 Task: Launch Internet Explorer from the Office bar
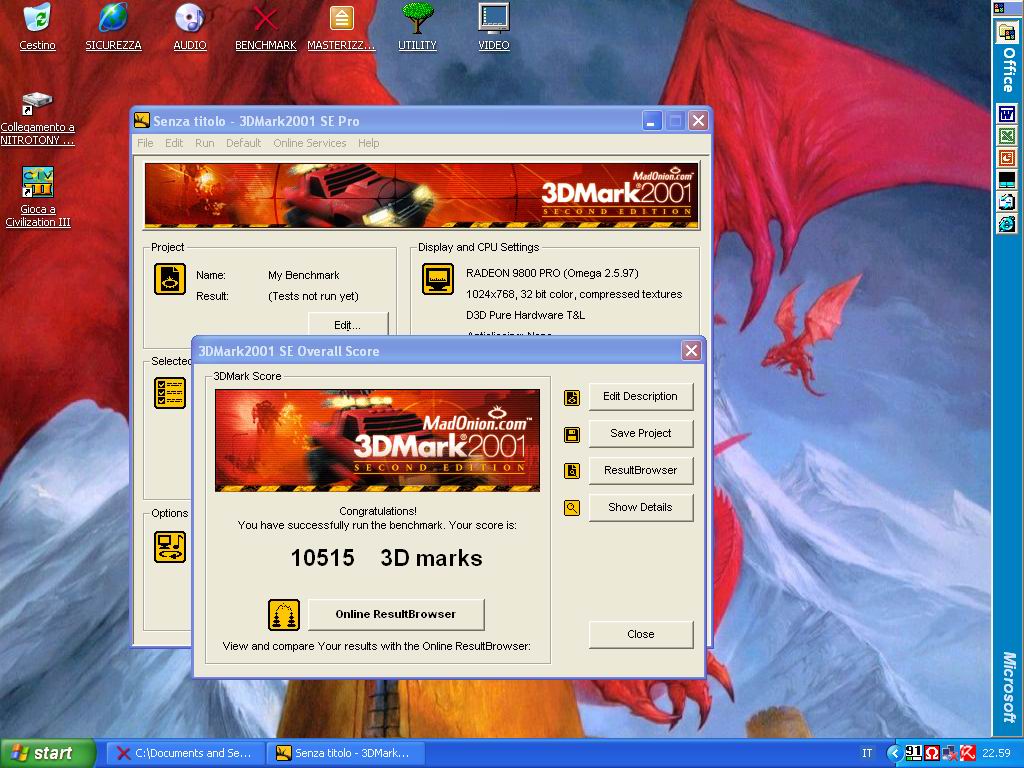tap(1006, 223)
